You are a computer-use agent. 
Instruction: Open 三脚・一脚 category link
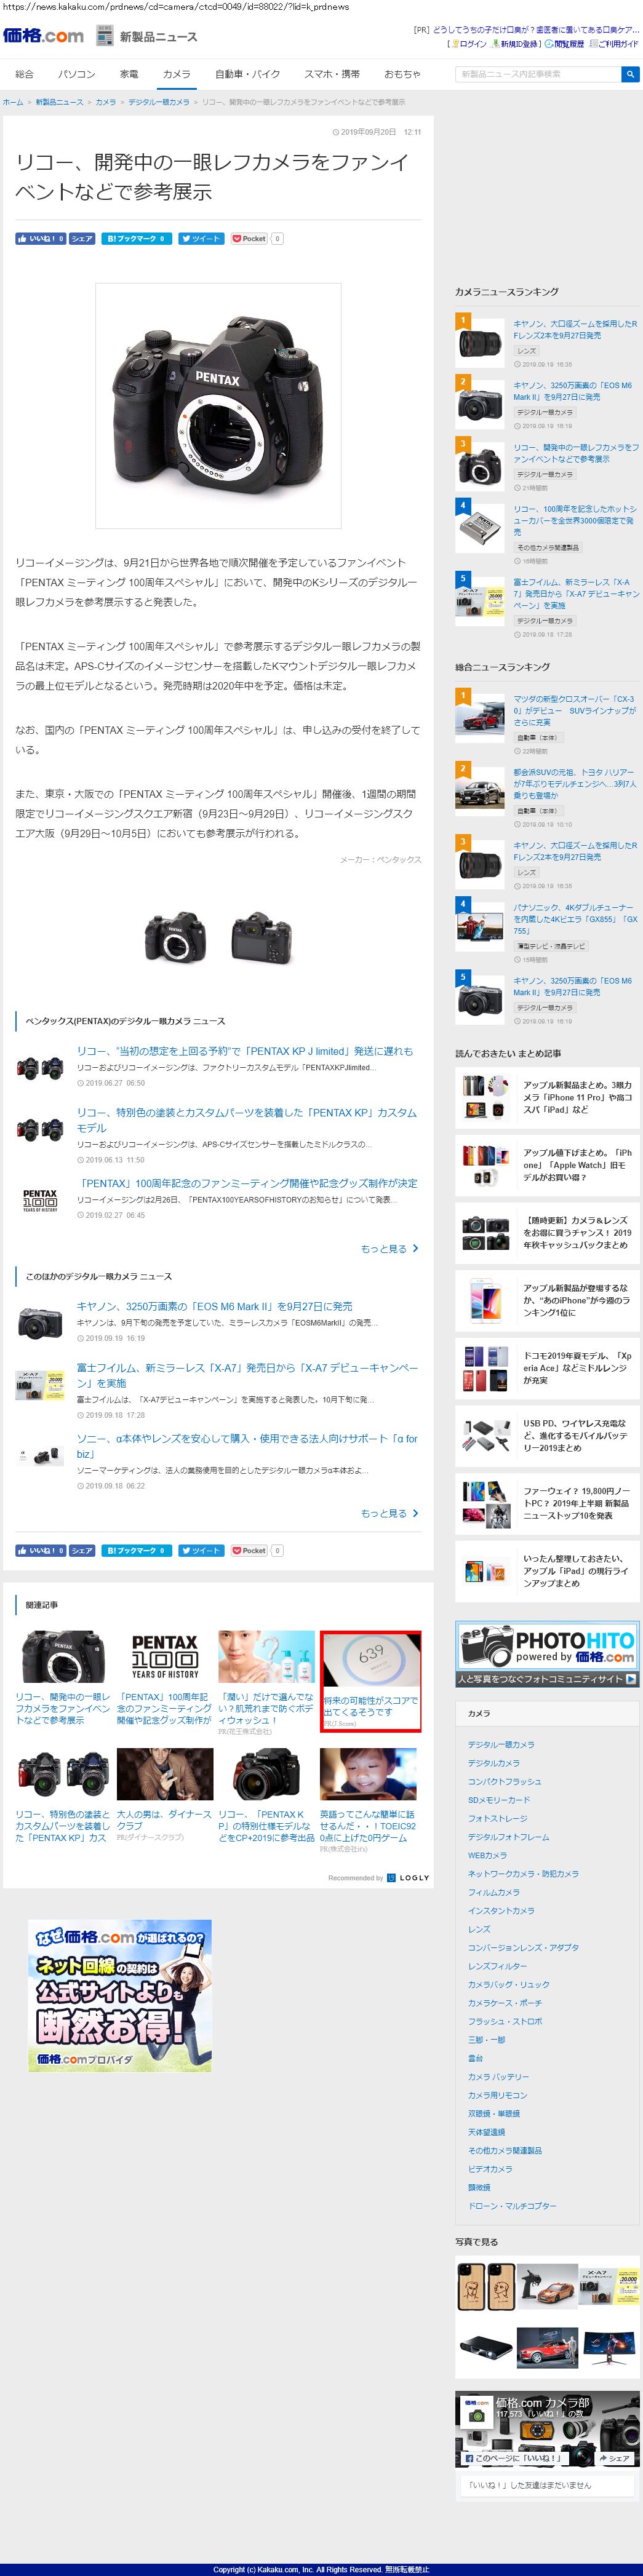pyautogui.click(x=487, y=2040)
